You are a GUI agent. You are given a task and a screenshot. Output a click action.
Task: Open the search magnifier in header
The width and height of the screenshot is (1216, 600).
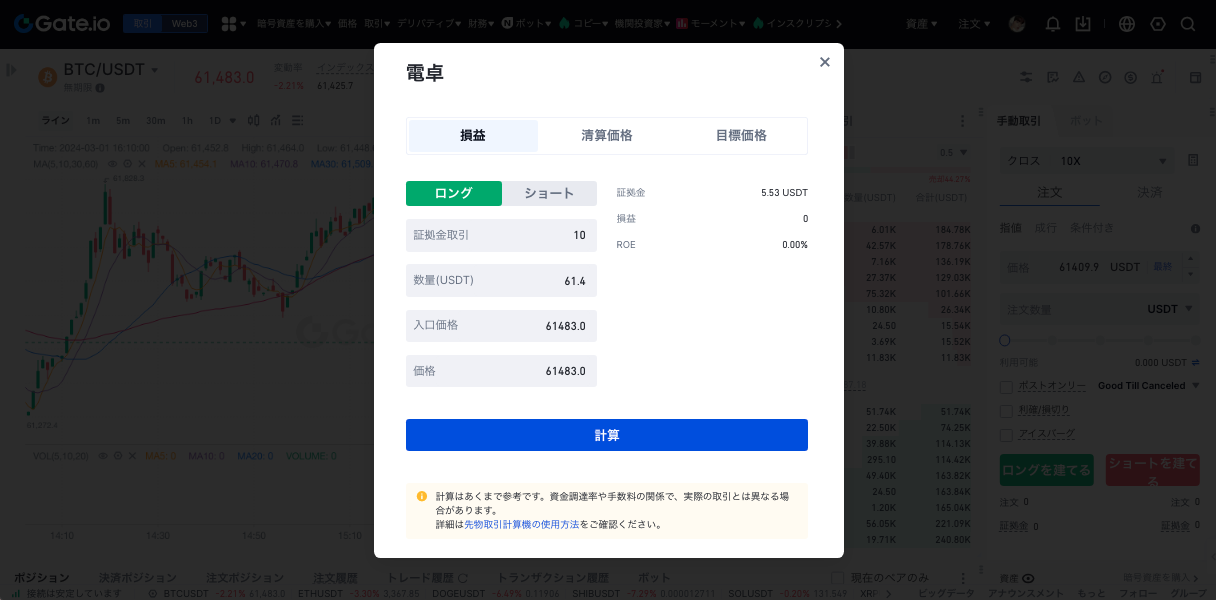tap(1188, 23)
